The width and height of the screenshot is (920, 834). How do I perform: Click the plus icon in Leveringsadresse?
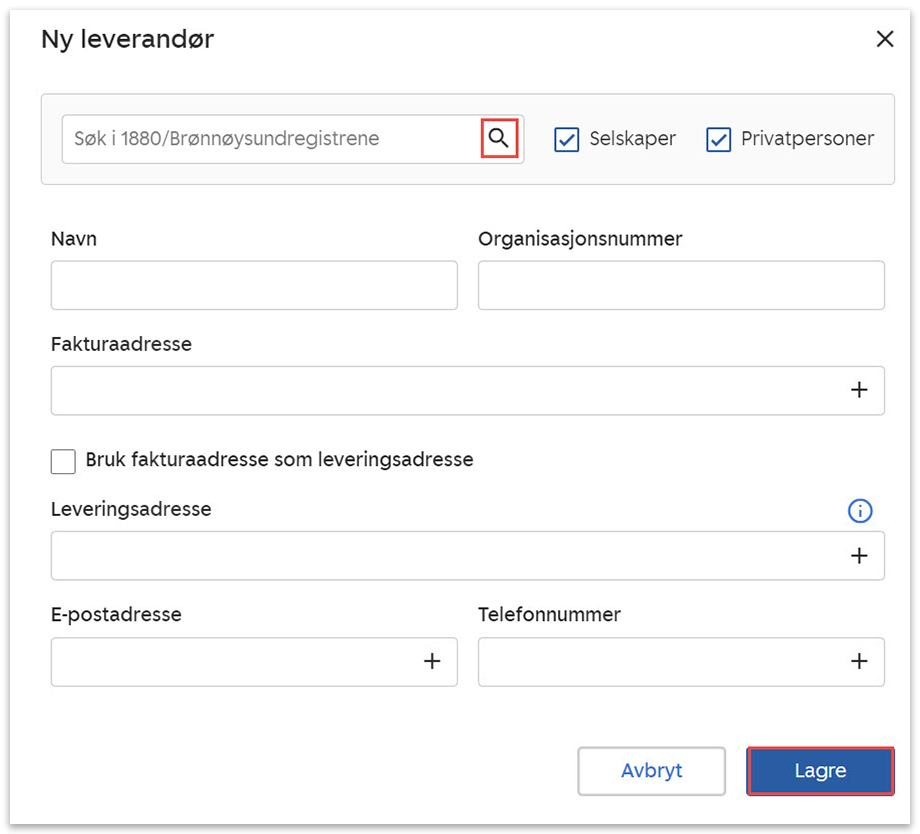tap(858, 556)
